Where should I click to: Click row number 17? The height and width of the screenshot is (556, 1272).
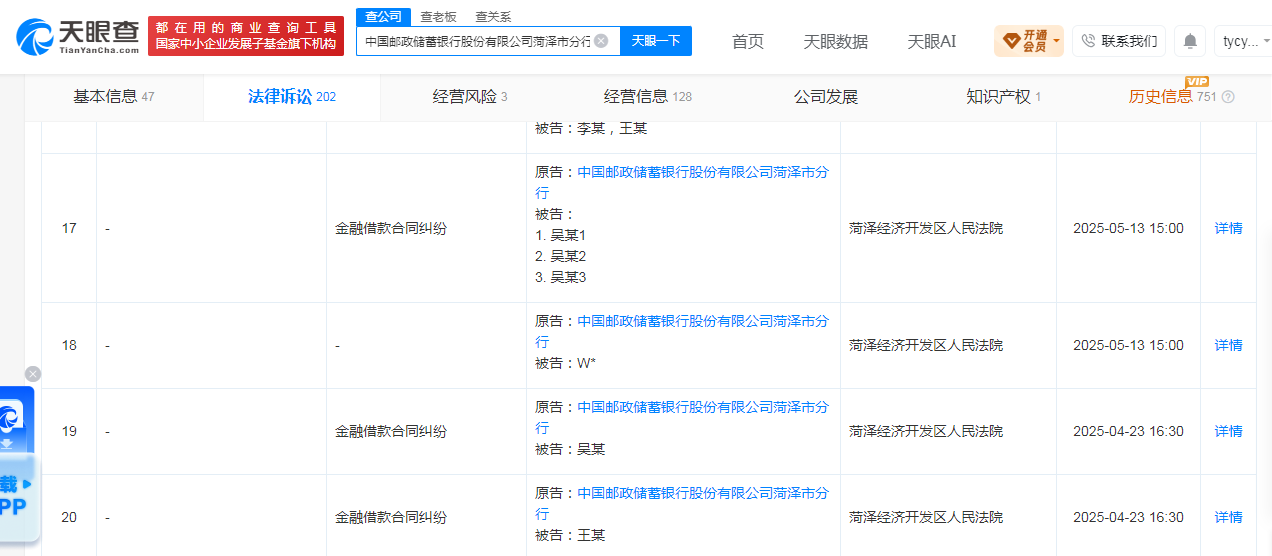(69, 228)
